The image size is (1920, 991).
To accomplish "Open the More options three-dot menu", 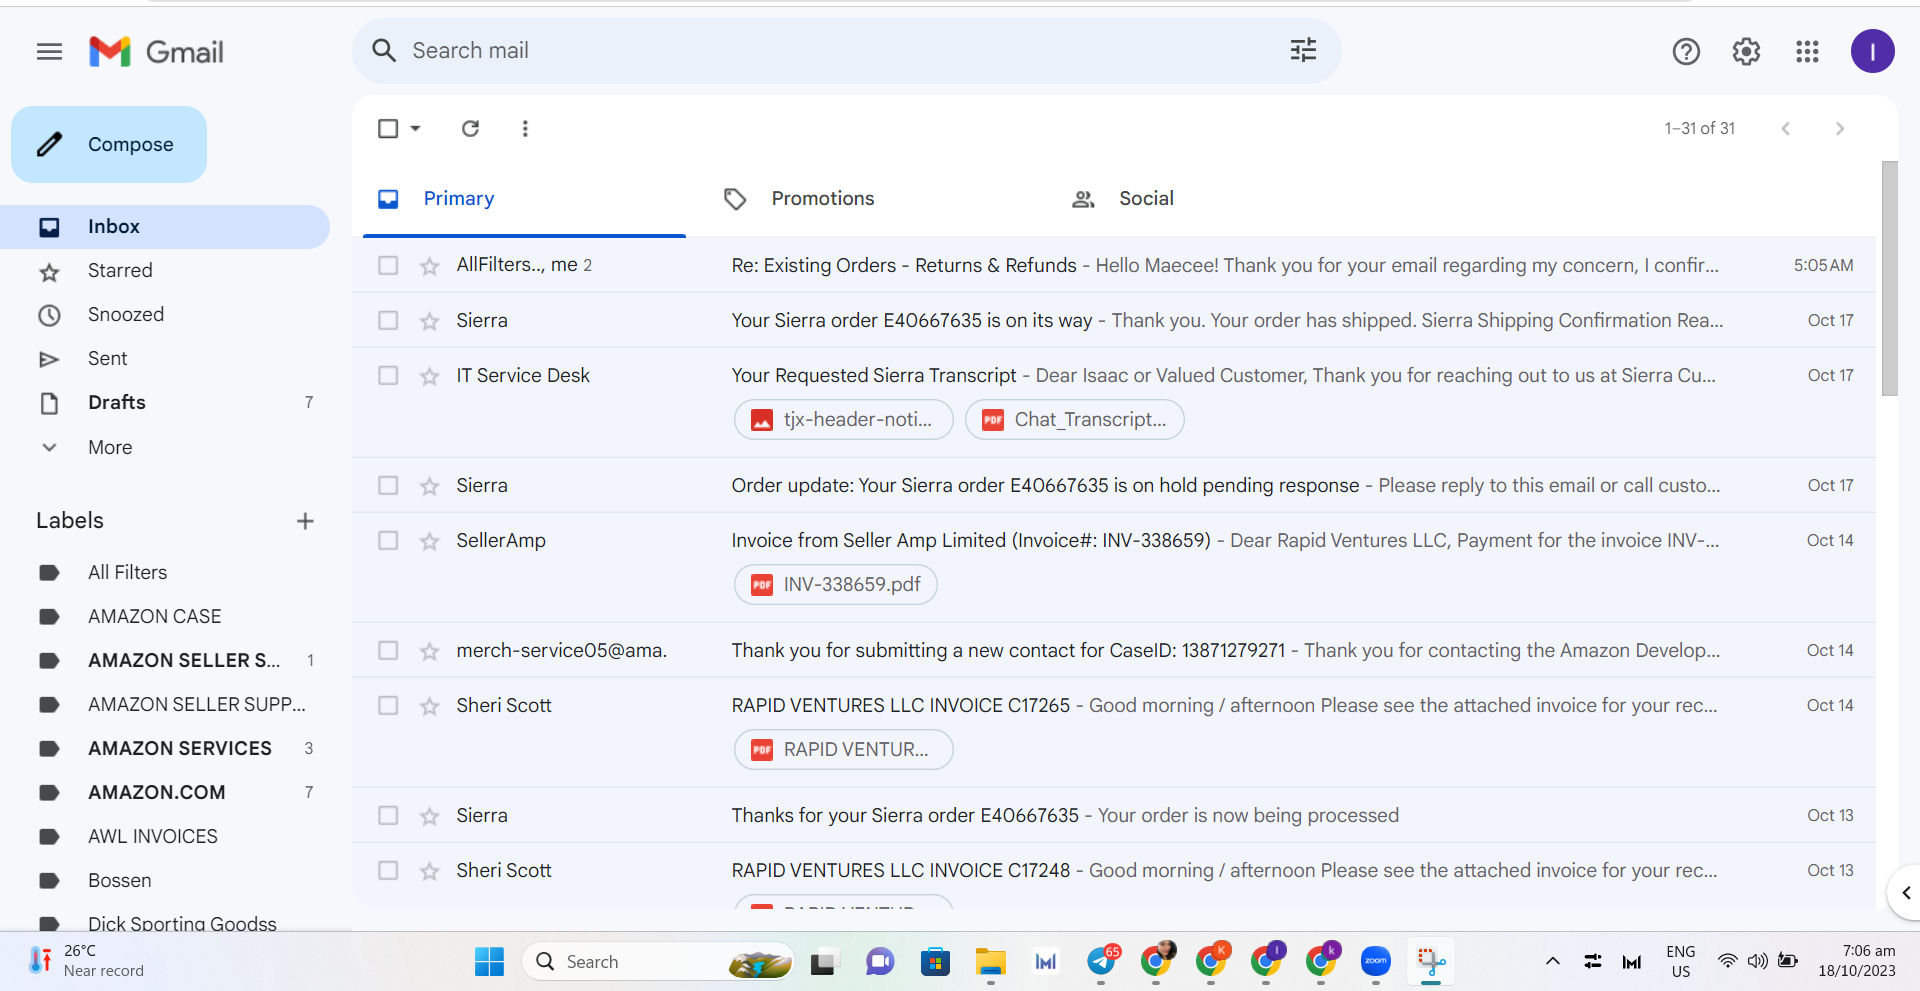I will point(525,128).
